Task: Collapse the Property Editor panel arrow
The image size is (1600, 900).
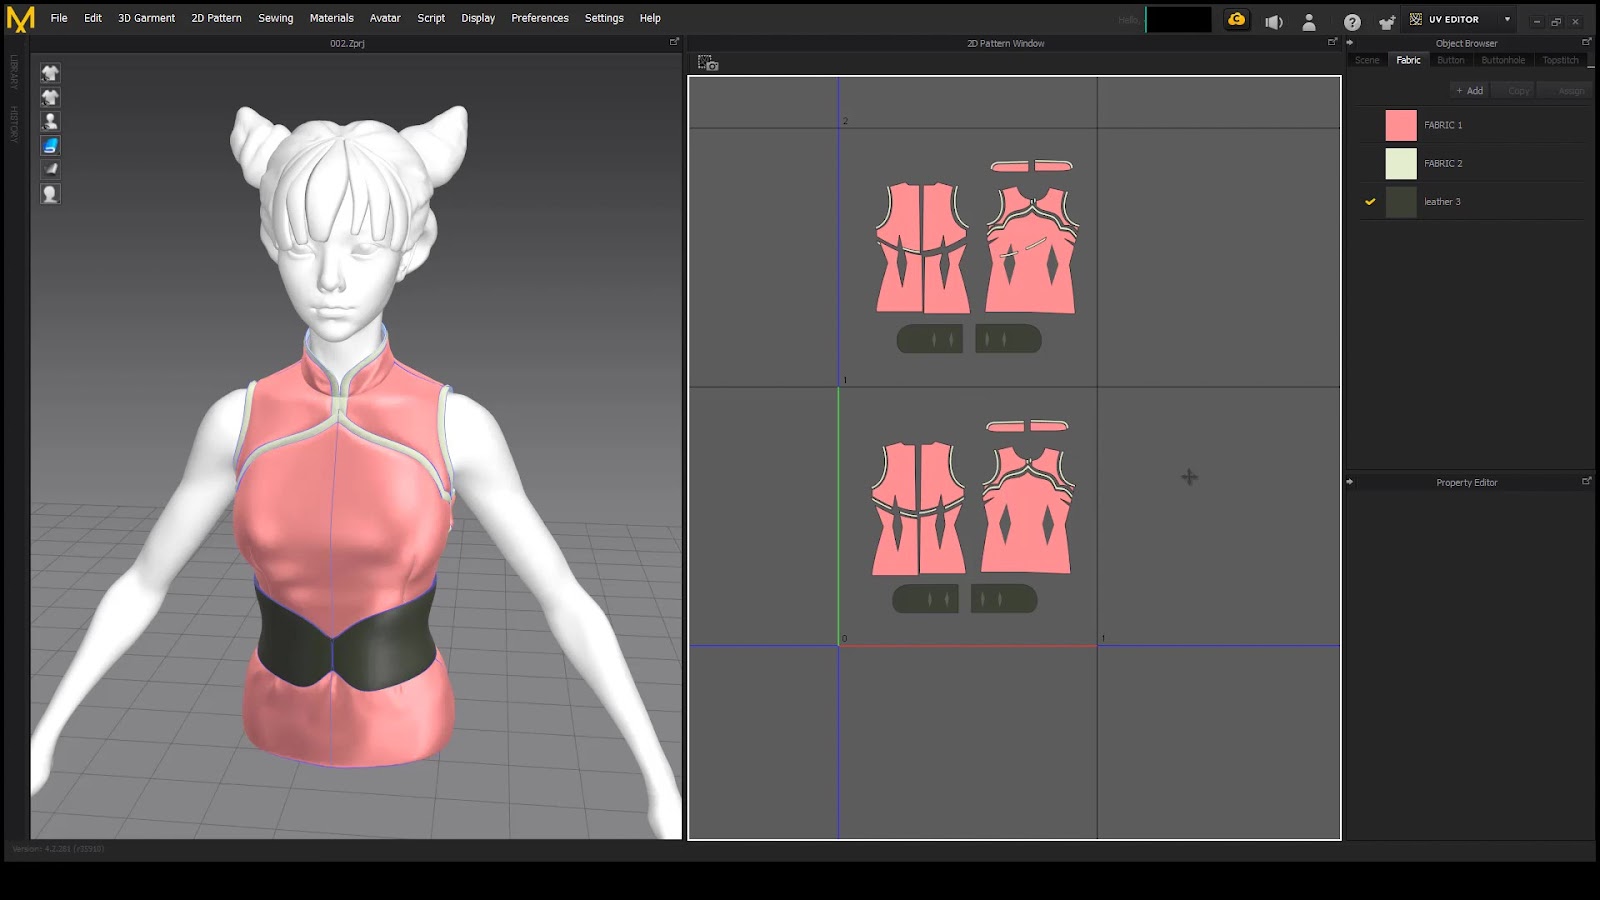Action: tap(1350, 482)
